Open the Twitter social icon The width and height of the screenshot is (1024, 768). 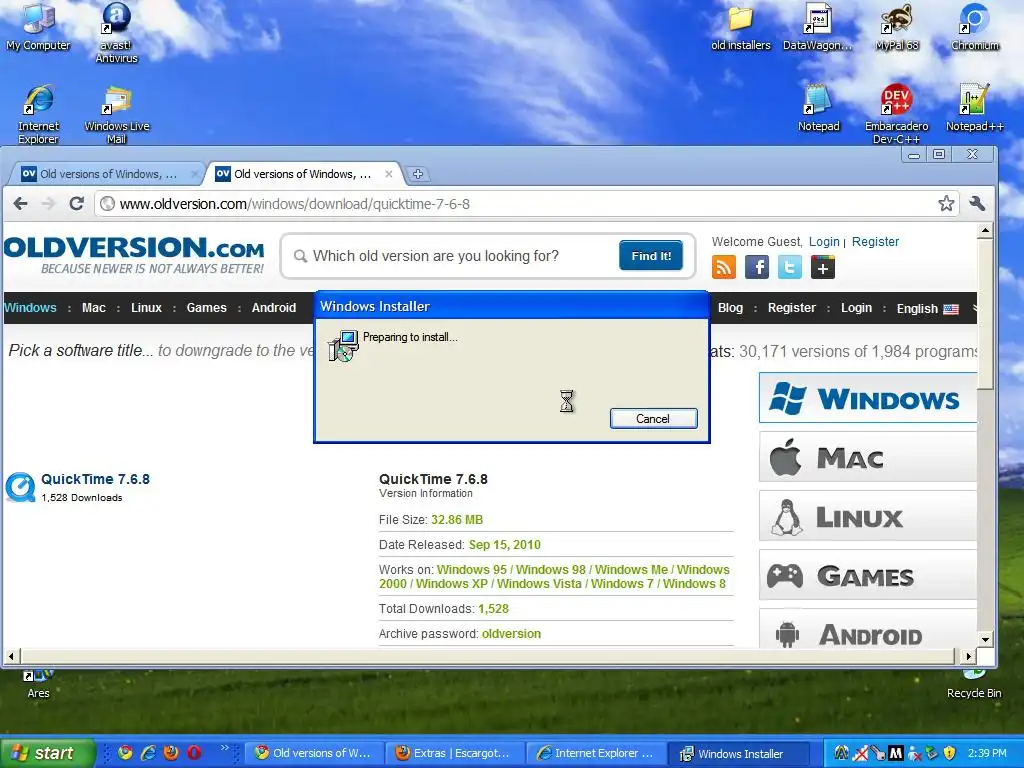coord(790,267)
